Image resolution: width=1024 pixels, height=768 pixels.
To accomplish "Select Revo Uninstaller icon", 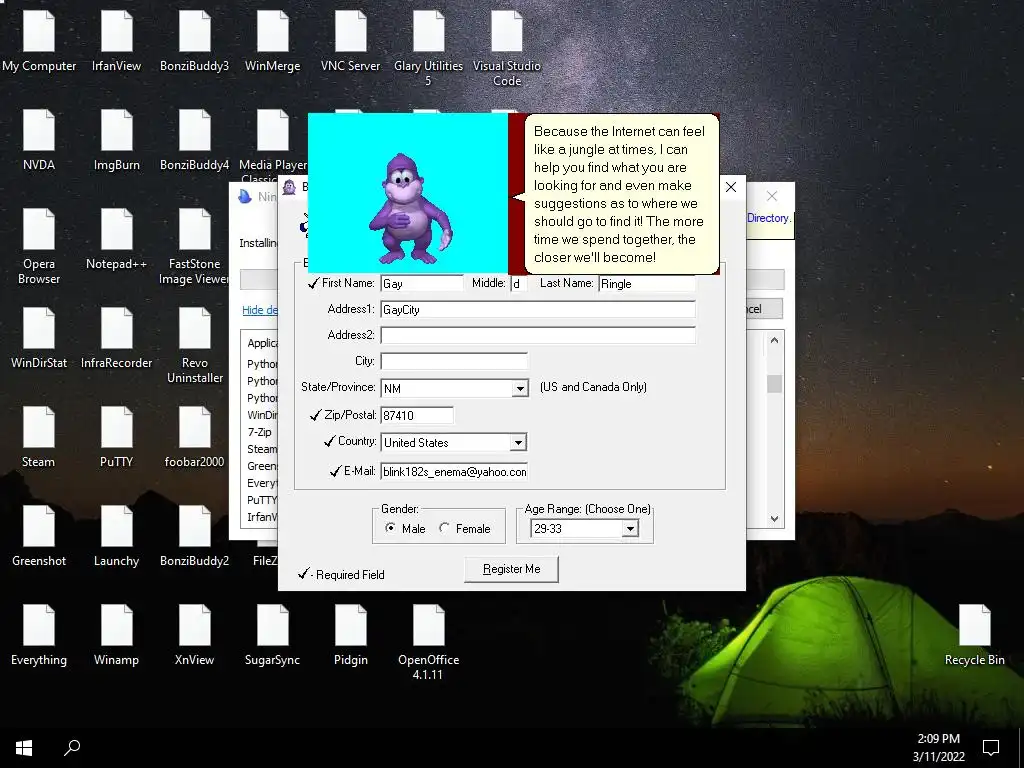I will coord(195,346).
